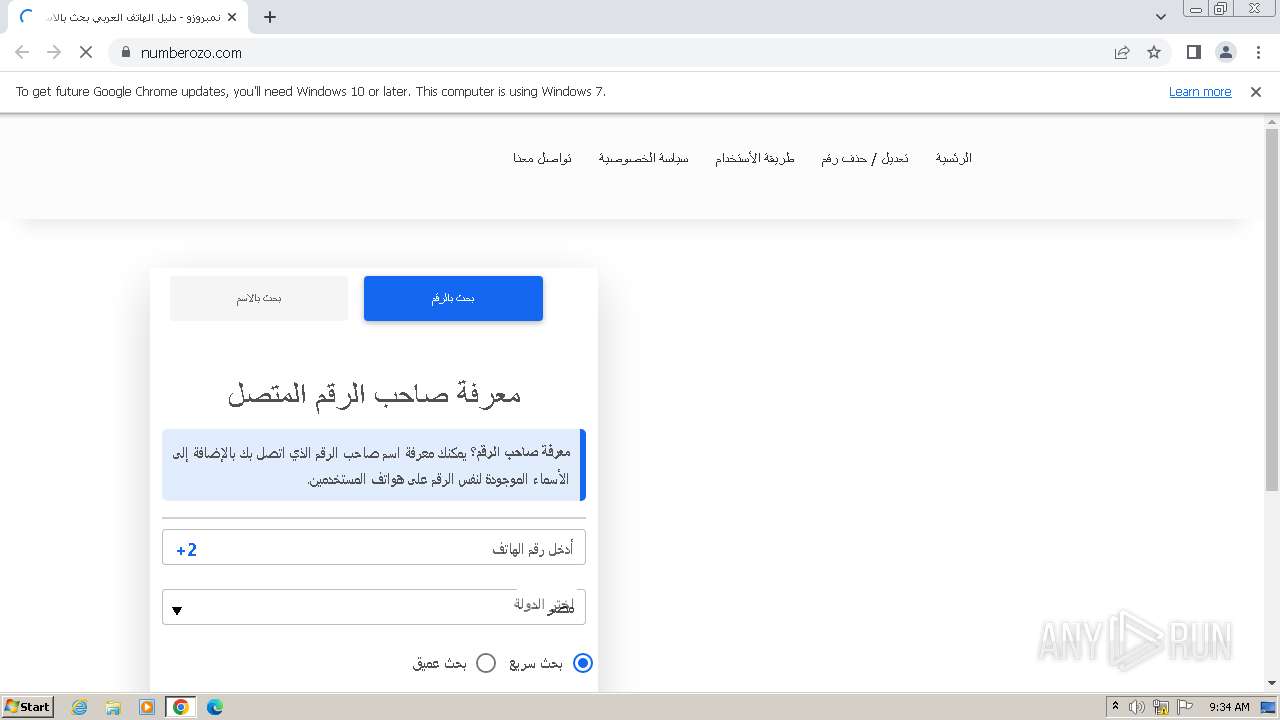Click the browser back arrow
Viewport: 1280px width, 720px height.
tap(22, 52)
